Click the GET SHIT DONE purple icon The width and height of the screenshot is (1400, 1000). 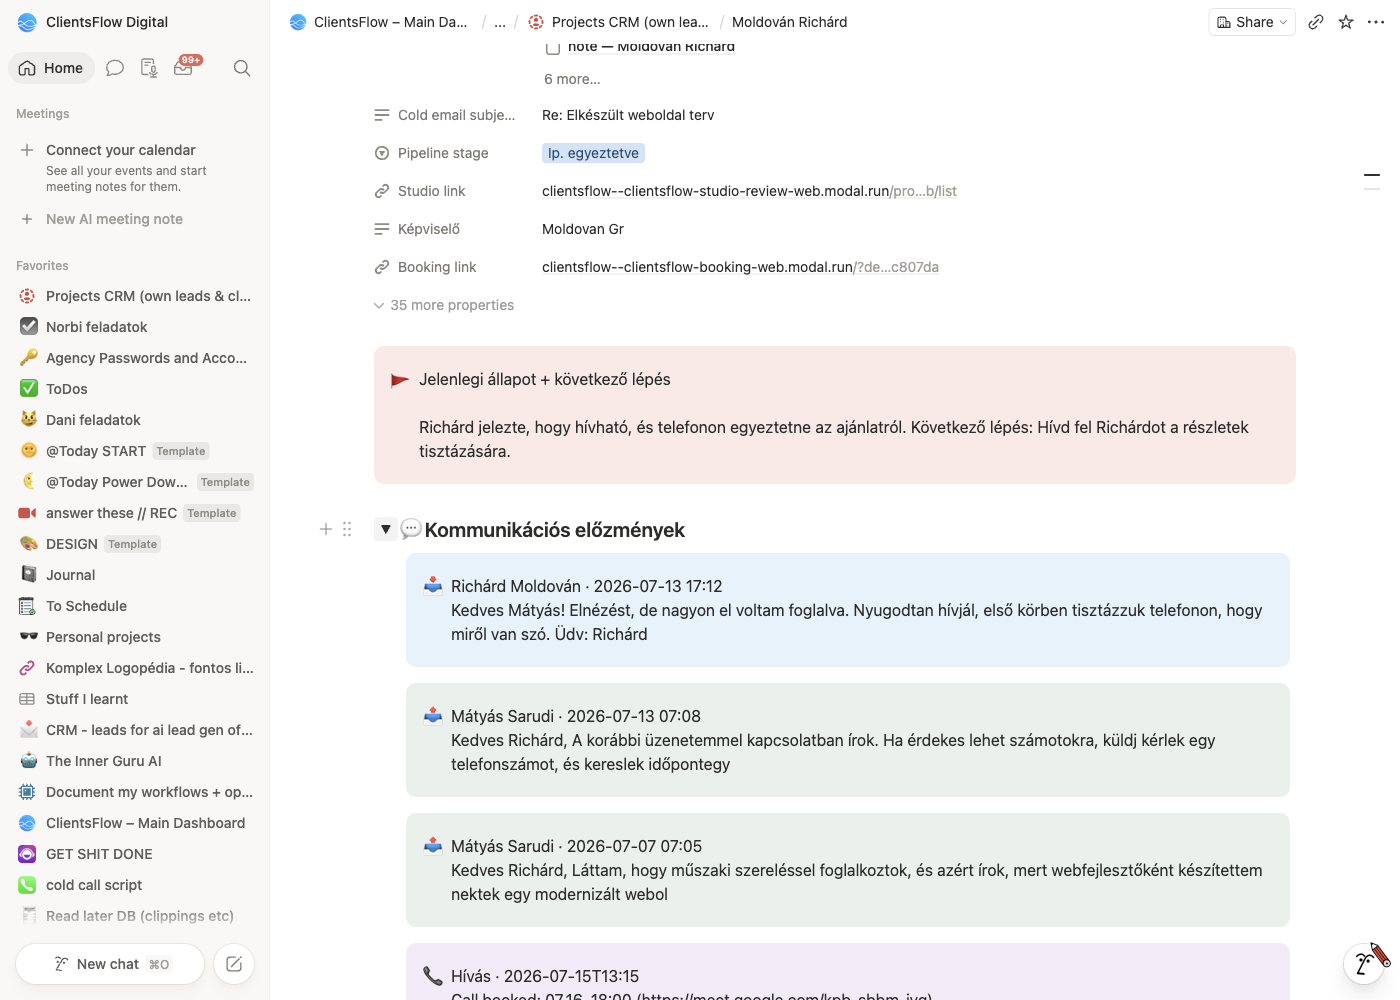28,854
